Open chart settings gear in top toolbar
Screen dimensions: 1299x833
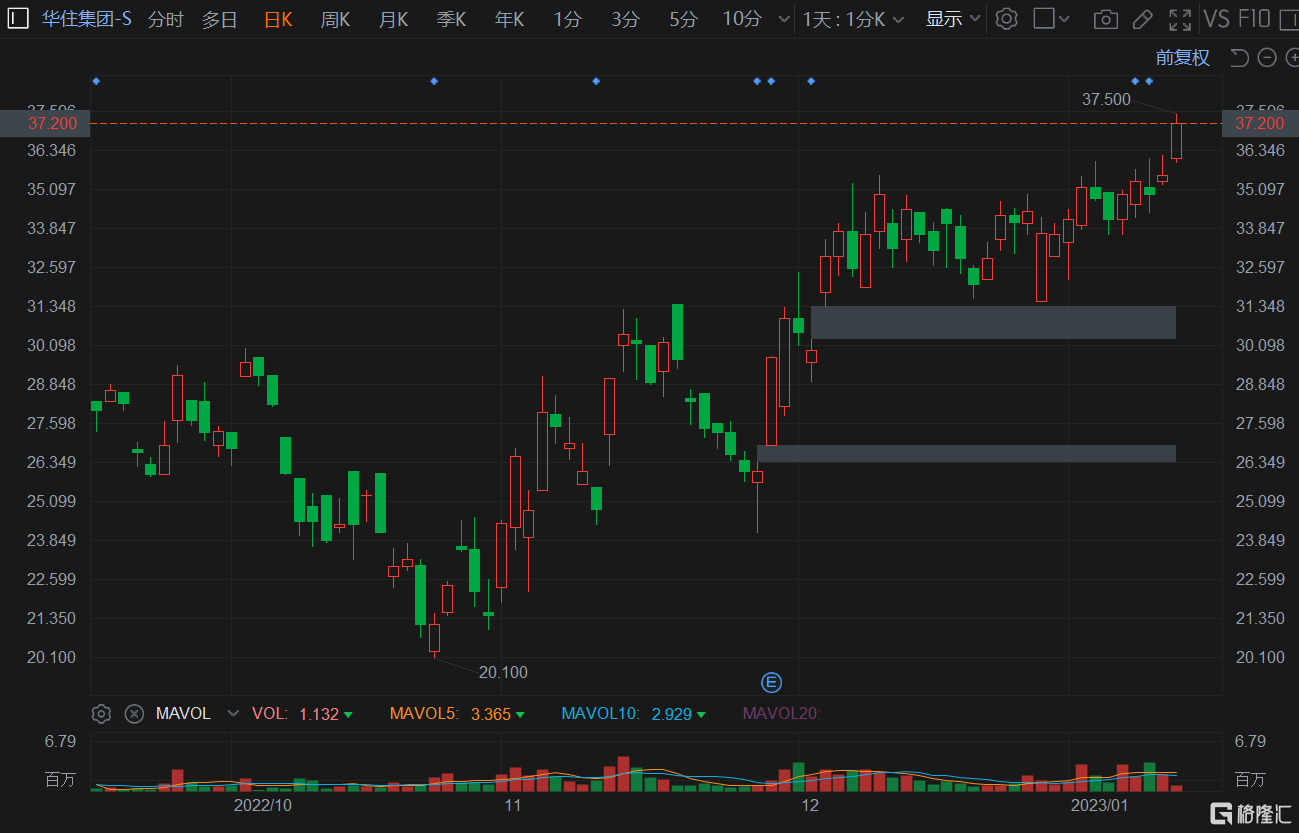pos(1007,19)
